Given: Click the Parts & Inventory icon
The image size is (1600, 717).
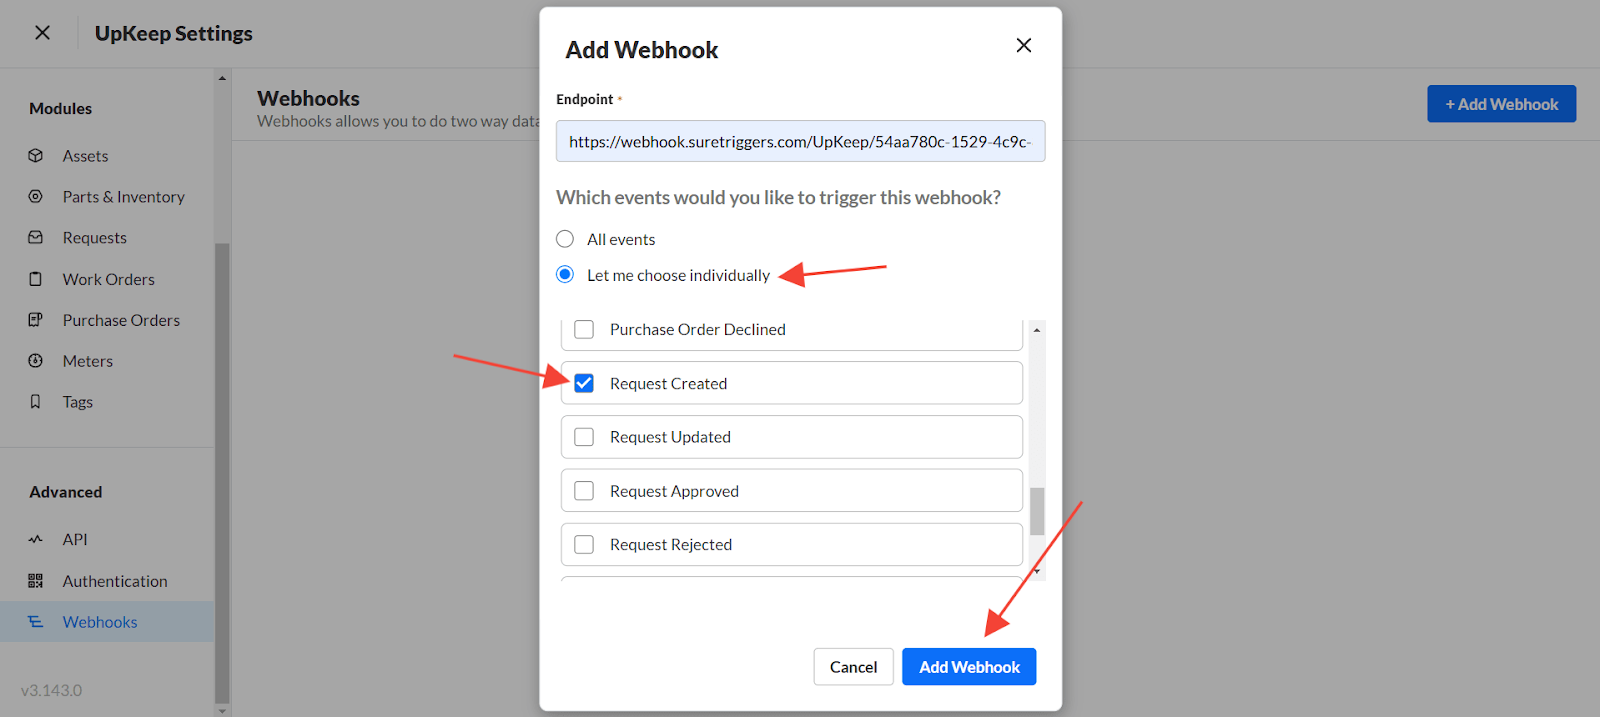Looking at the screenshot, I should [x=36, y=197].
